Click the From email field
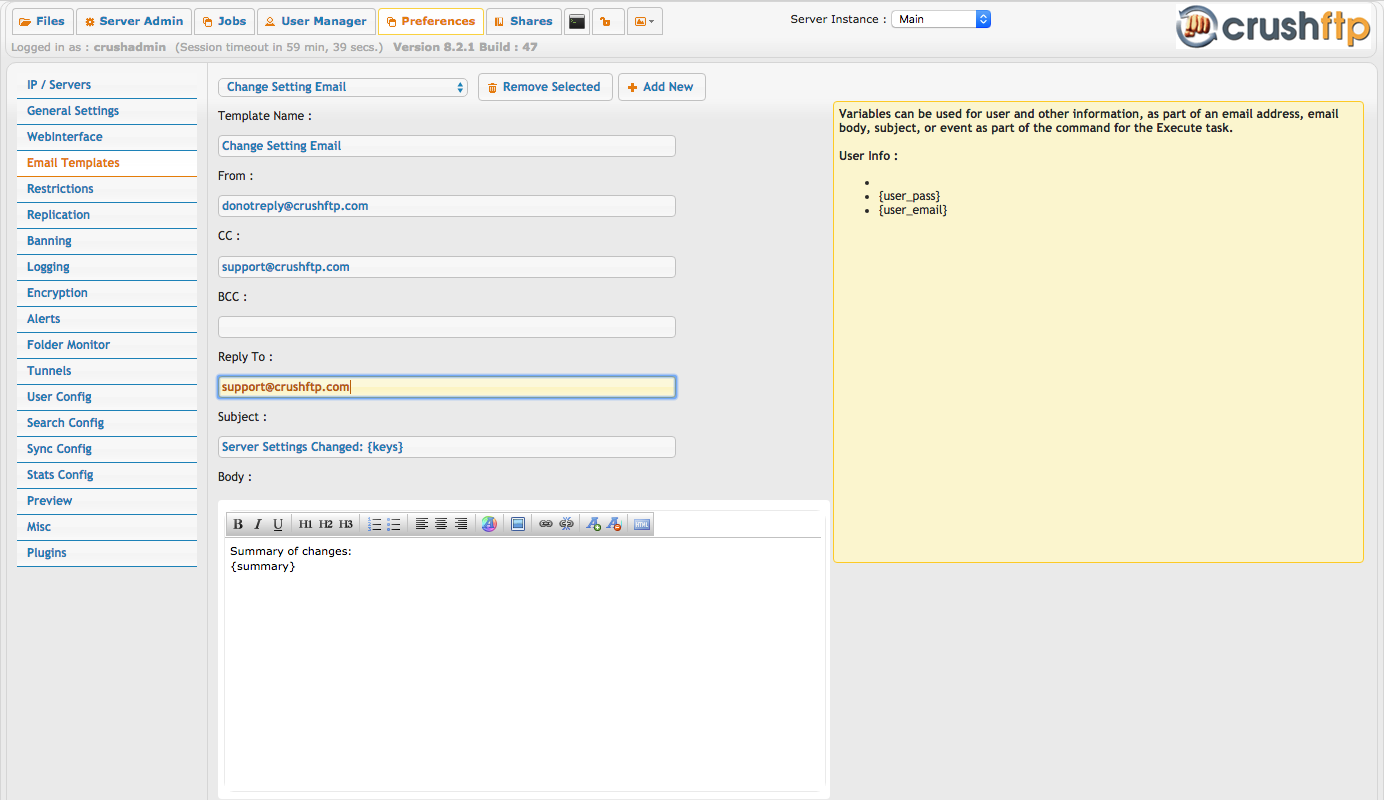The width and height of the screenshot is (1384, 800). [x=447, y=206]
